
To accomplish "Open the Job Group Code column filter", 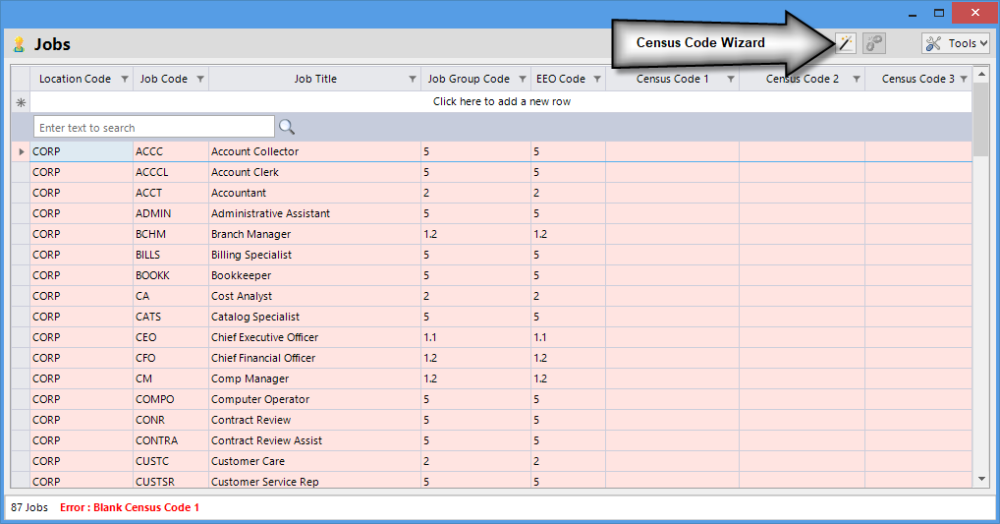I will [x=522, y=79].
